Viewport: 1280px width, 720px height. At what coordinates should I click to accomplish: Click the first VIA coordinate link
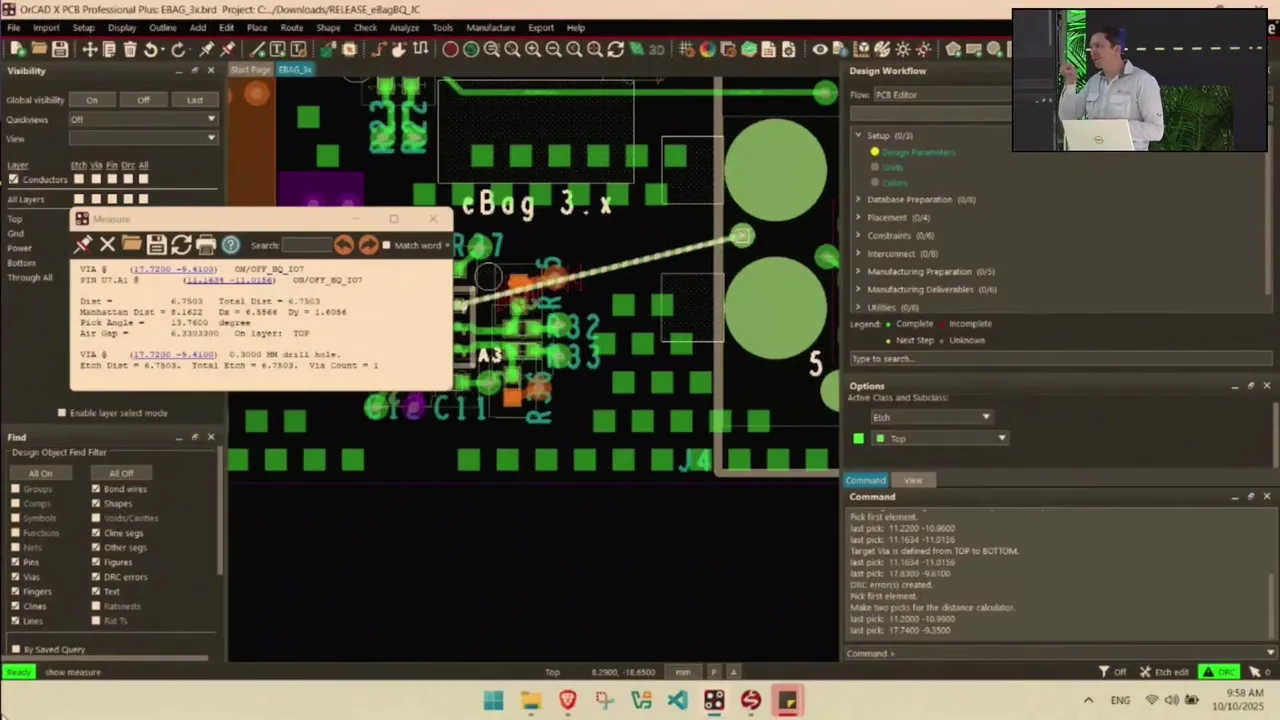tap(173, 269)
